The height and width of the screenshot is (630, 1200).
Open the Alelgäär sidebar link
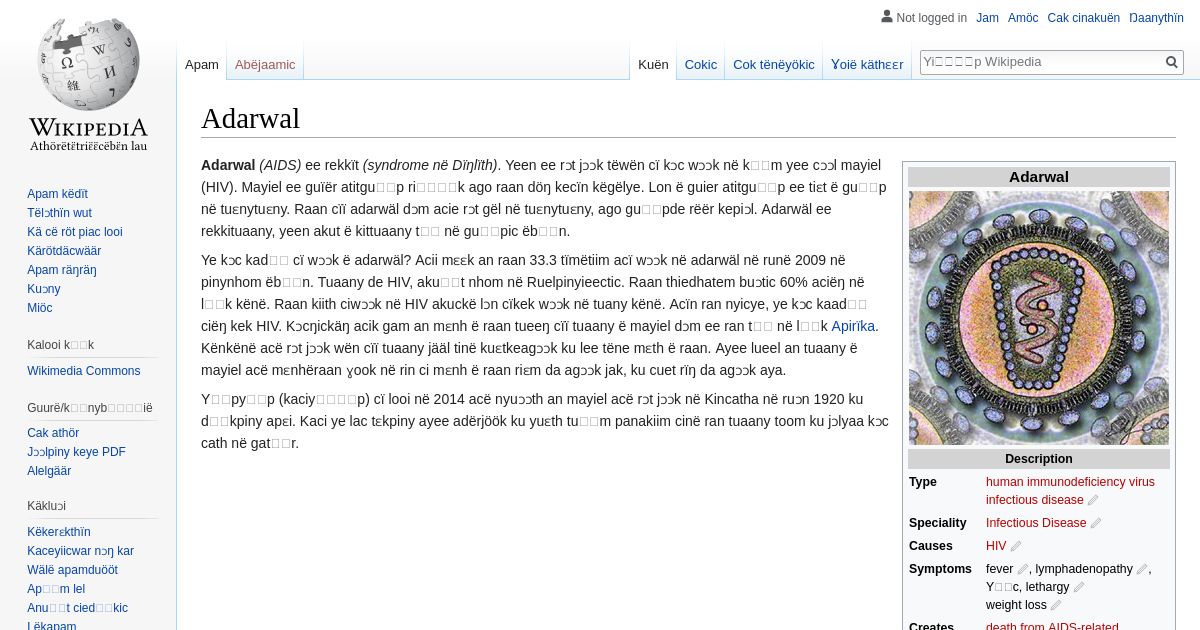tap(49, 471)
